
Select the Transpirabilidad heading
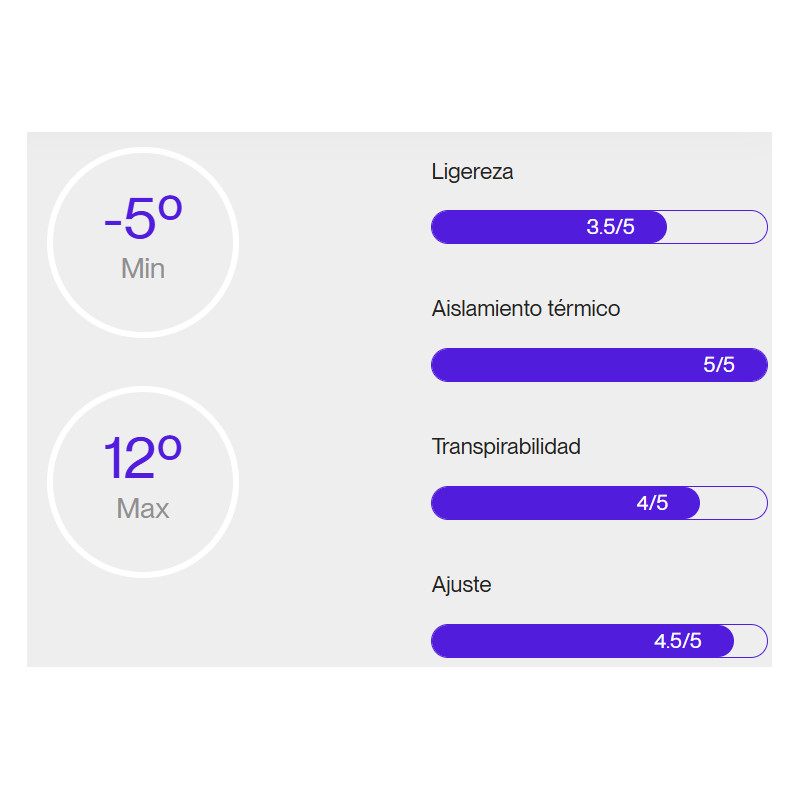point(506,446)
